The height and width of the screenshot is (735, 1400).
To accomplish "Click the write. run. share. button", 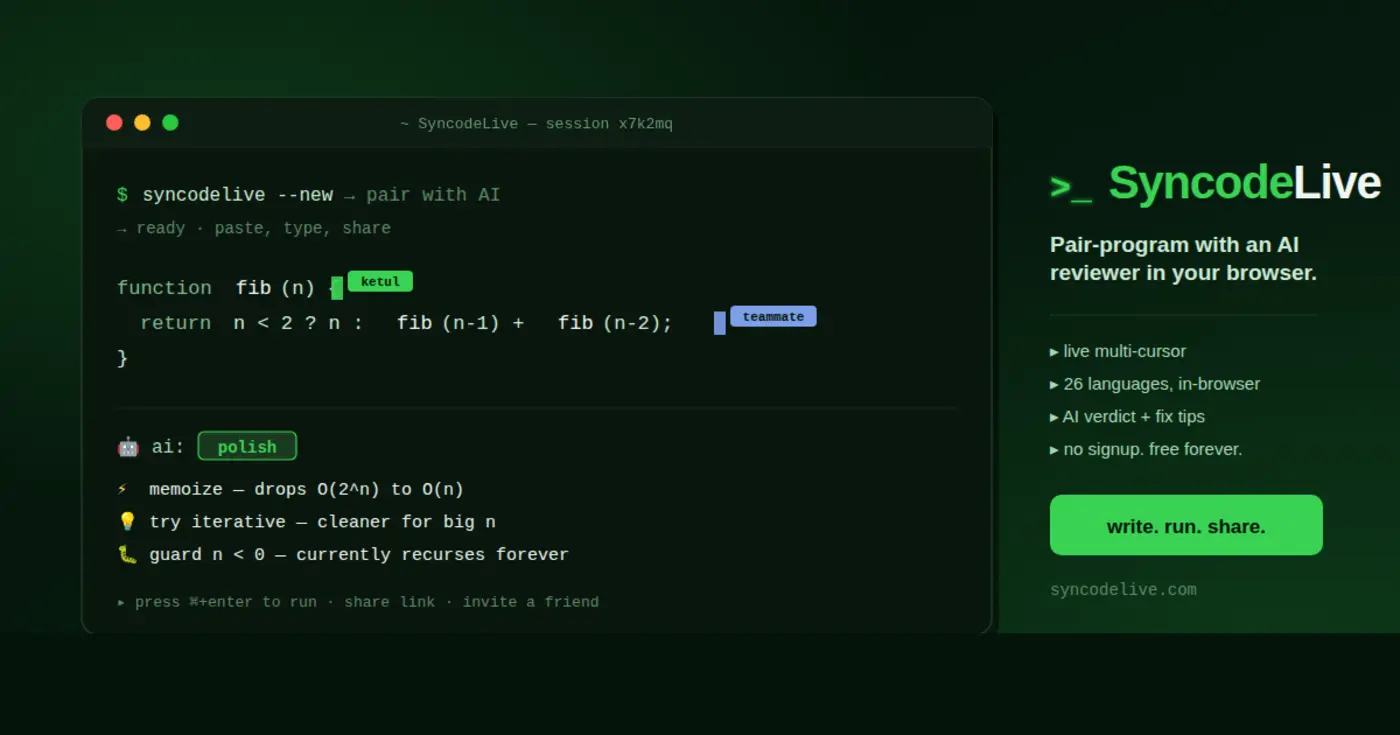I will [x=1186, y=525].
